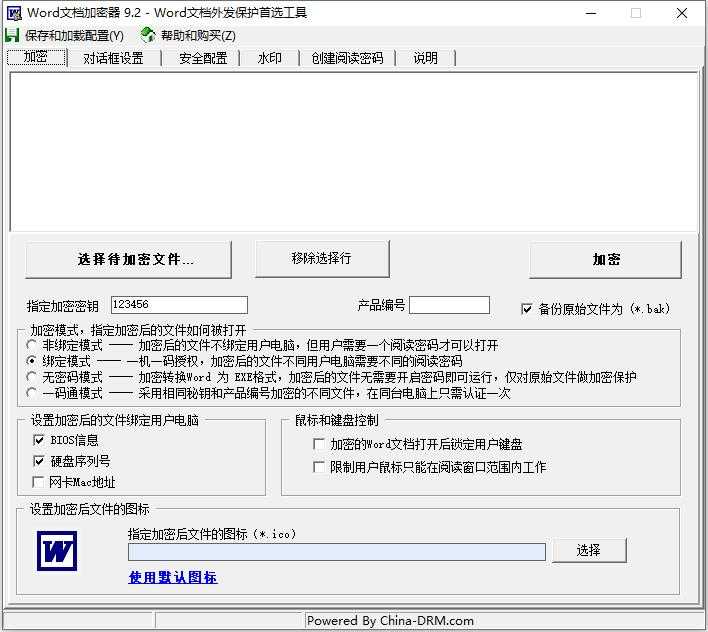The height and width of the screenshot is (632, 708).
Task: Toggle 备份原始文件为 (*.bak) checkbox
Action: click(526, 309)
